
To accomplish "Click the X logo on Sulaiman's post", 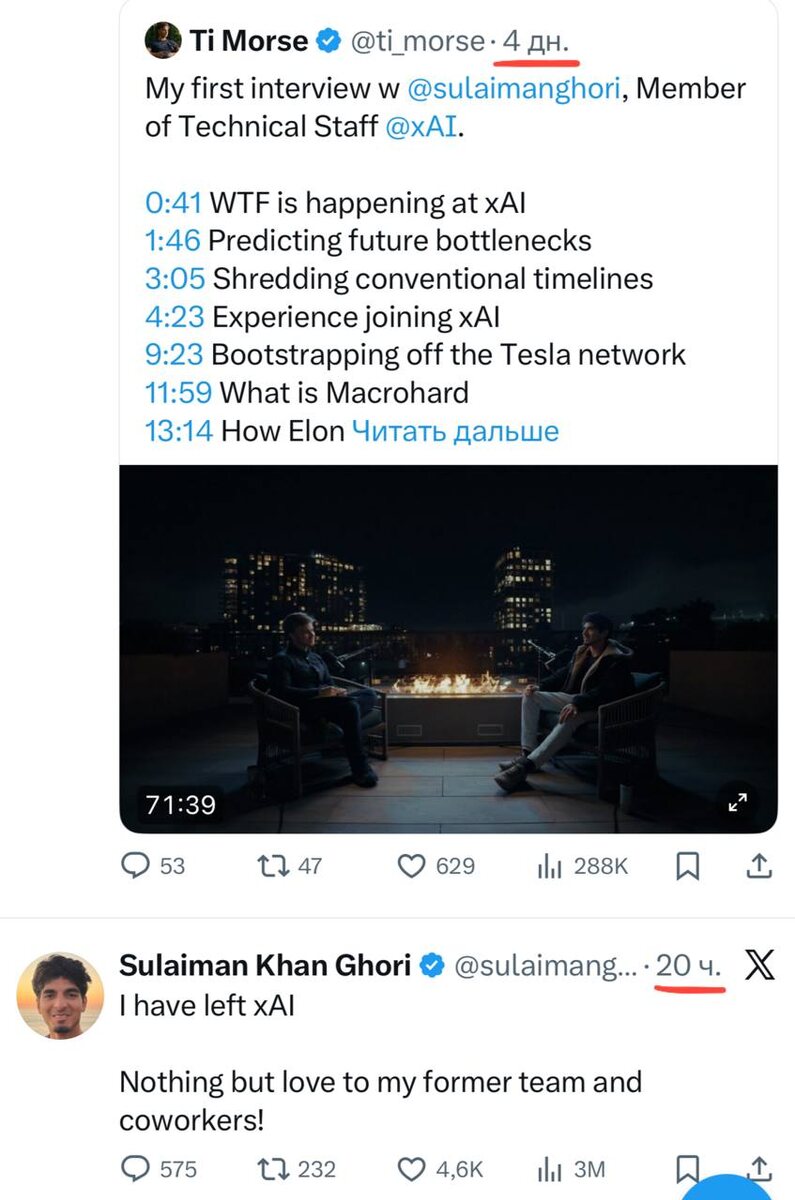I will (759, 965).
